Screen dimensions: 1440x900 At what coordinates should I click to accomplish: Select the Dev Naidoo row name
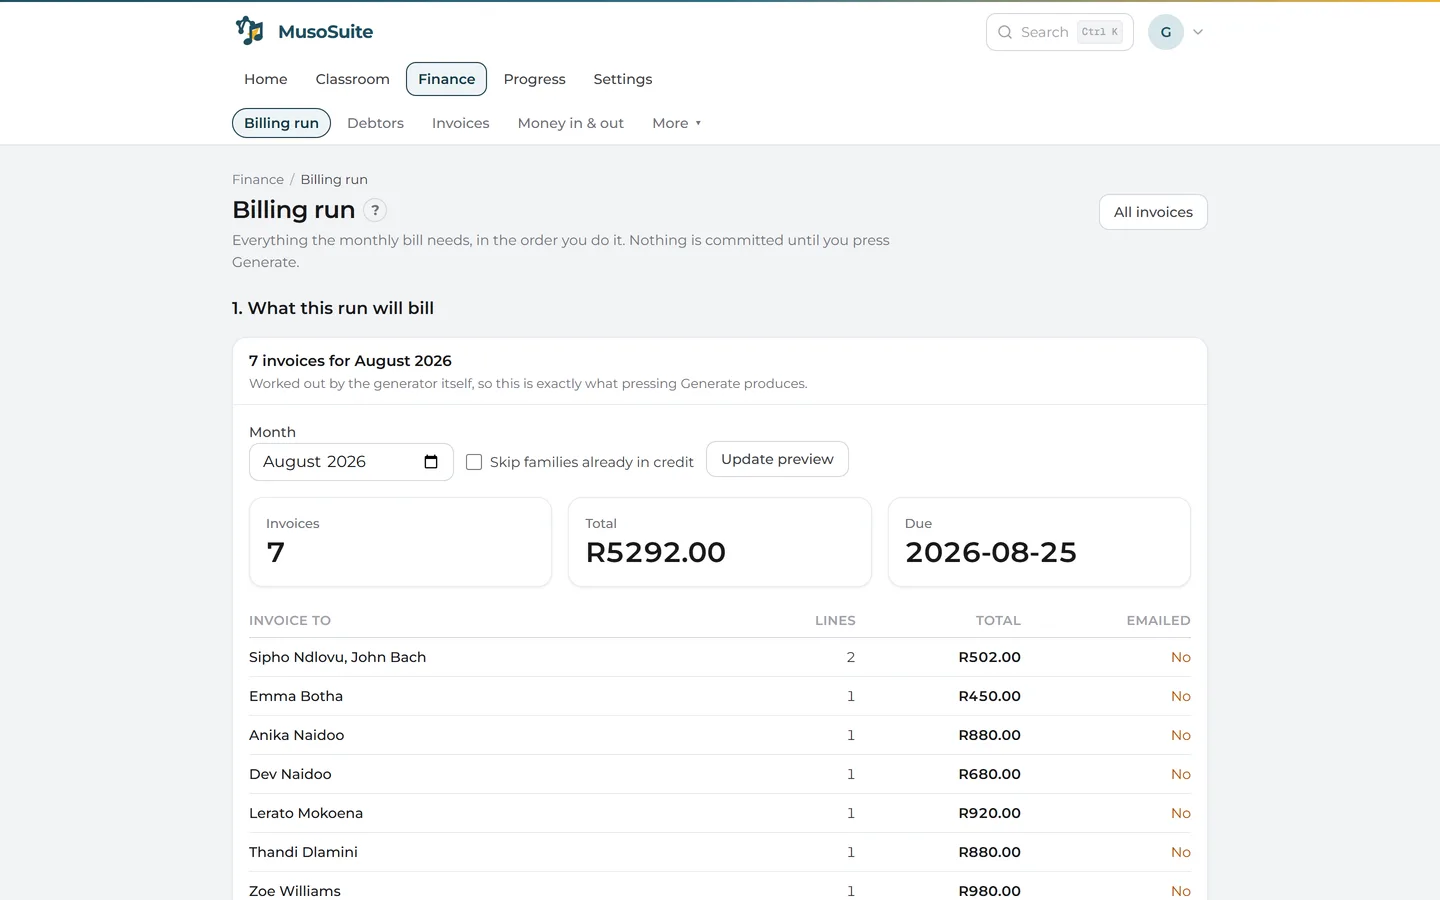click(290, 774)
